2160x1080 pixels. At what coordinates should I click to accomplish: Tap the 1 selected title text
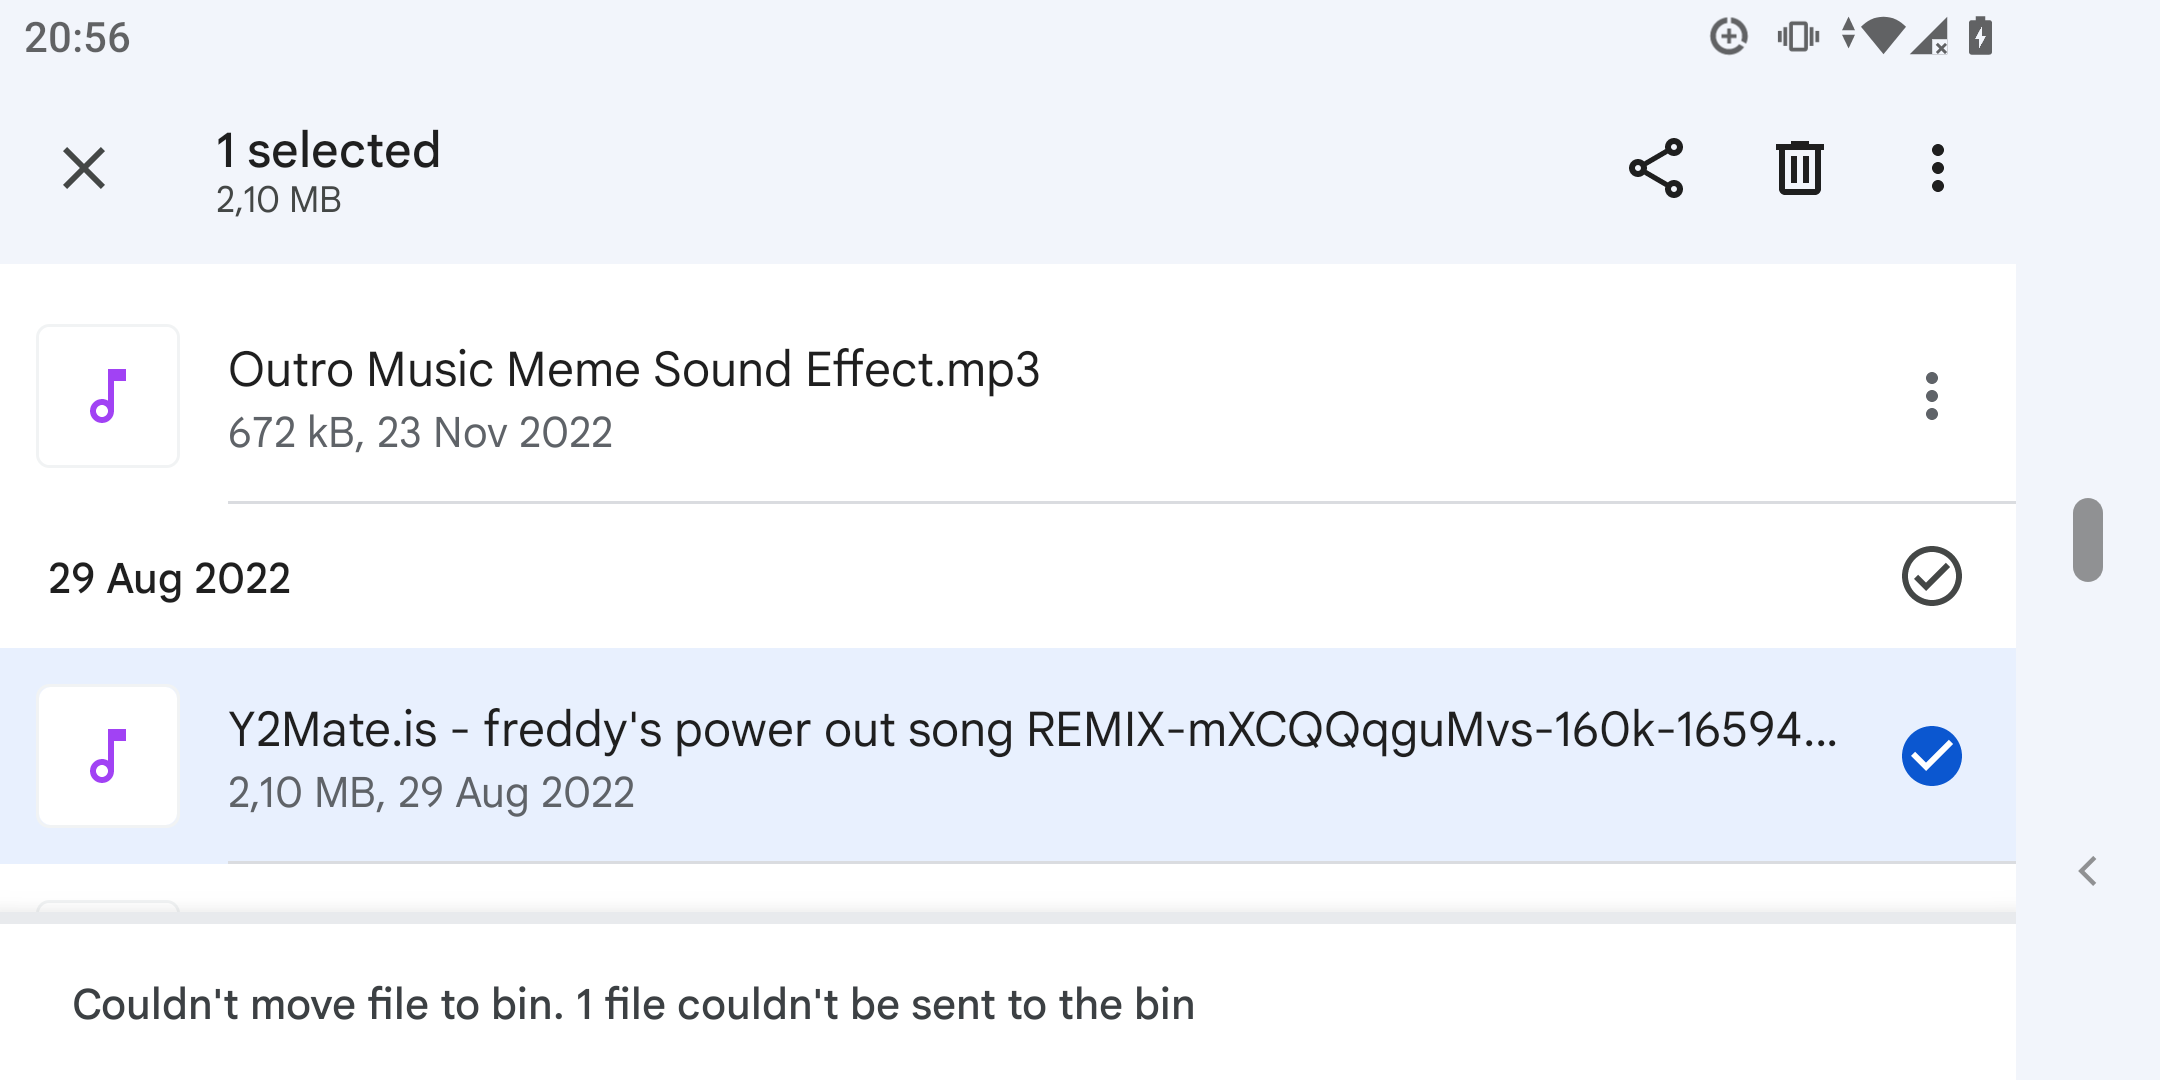(x=328, y=151)
